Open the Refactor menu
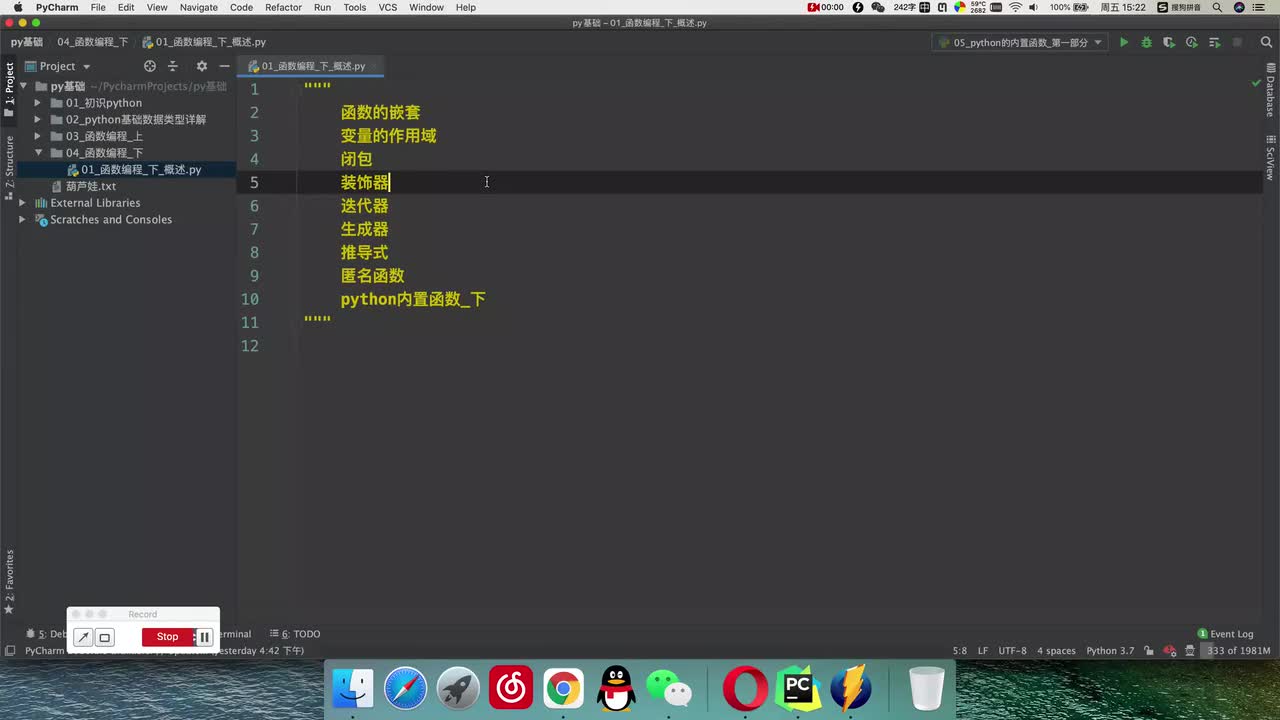This screenshot has height=720, width=1280. click(x=283, y=7)
